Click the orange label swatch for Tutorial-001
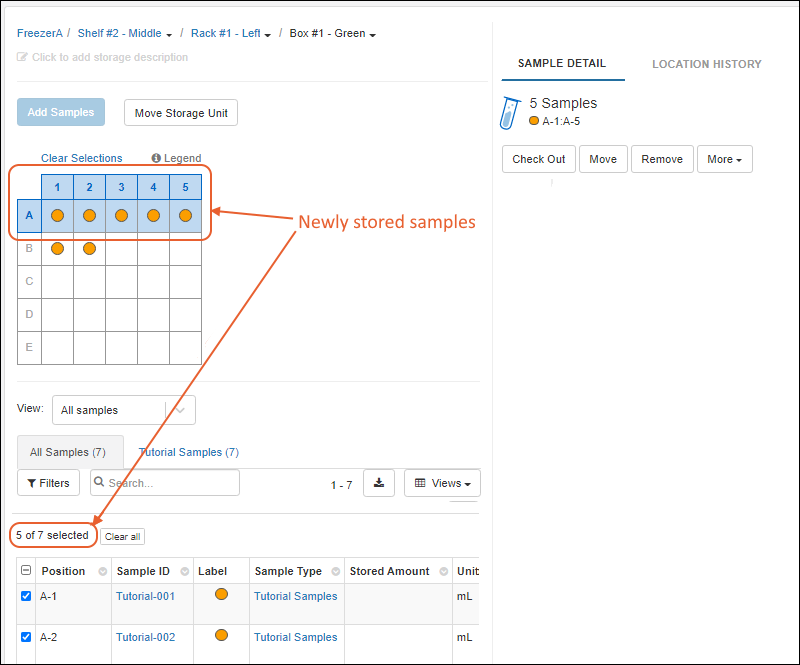Viewport: 800px width, 665px height. (x=221, y=594)
